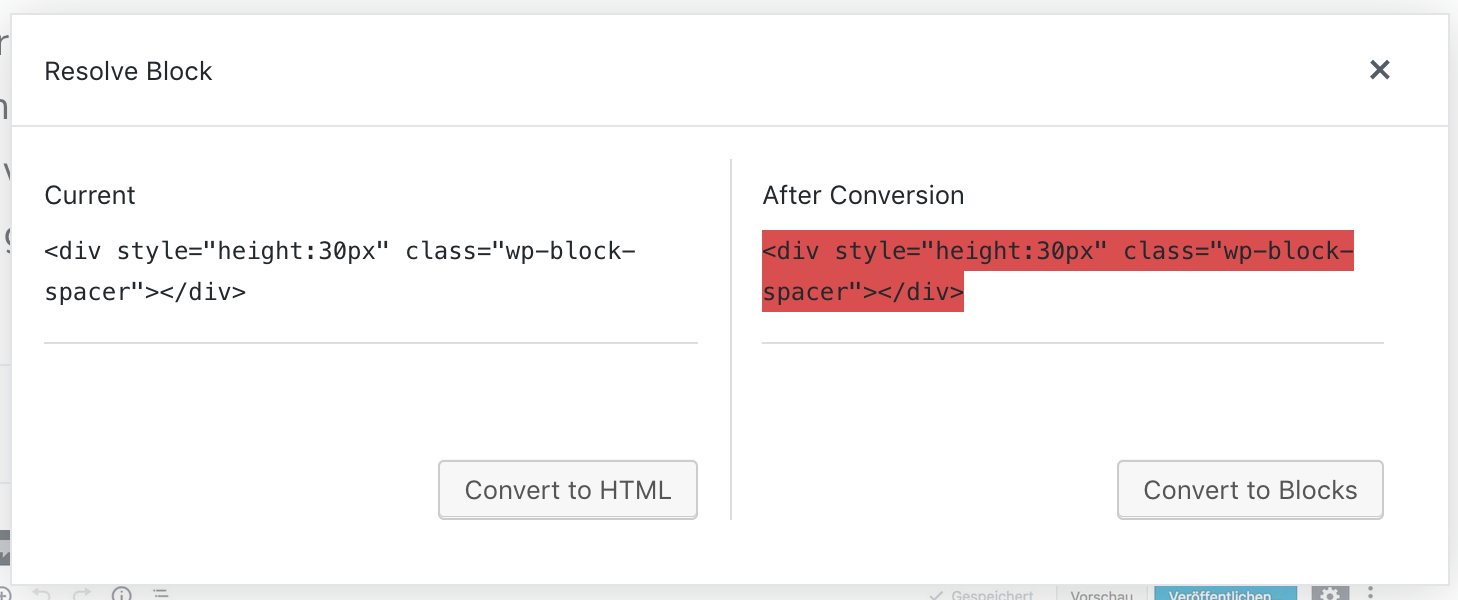Click the undo arrow icon
This screenshot has height=600, width=1458.
pyautogui.click(x=41, y=594)
